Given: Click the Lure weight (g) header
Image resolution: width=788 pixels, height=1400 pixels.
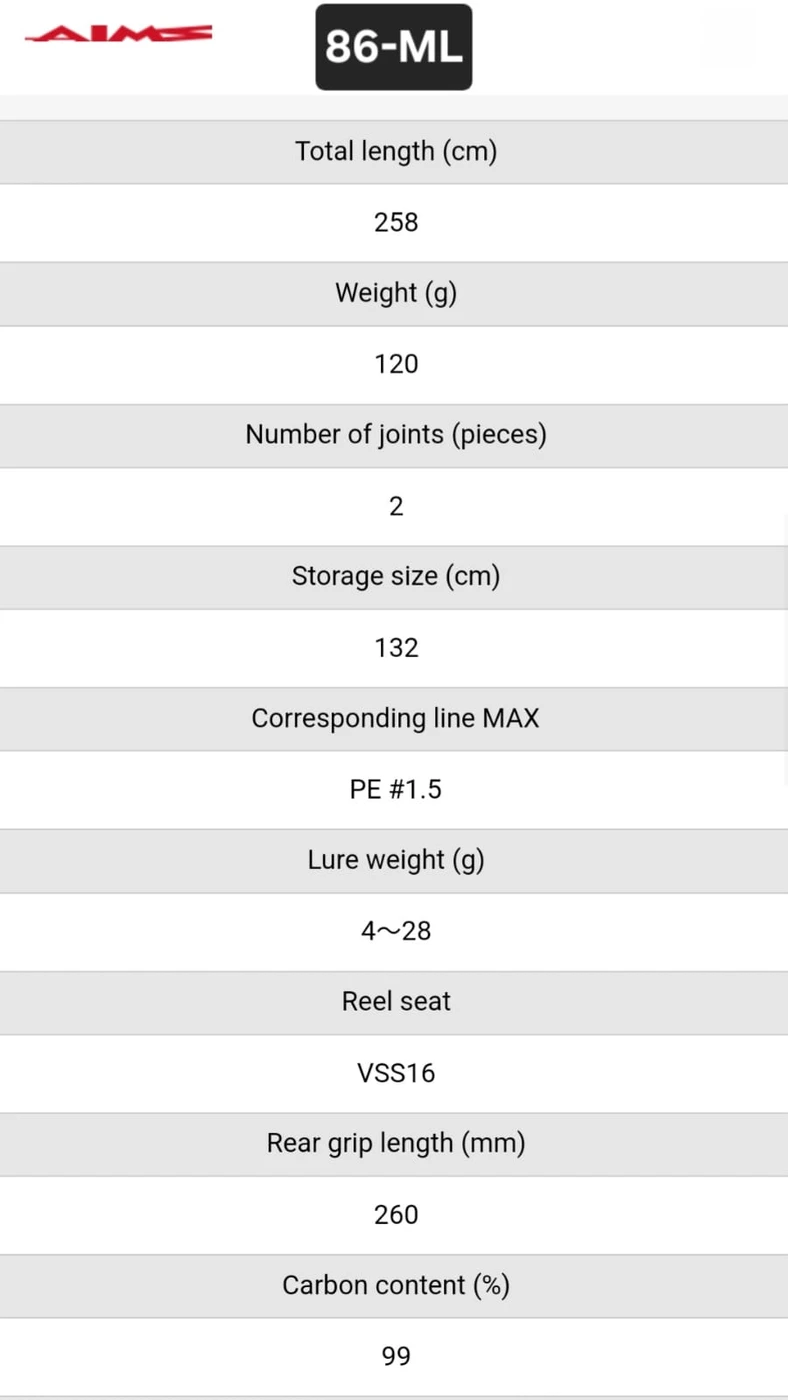Looking at the screenshot, I should coord(396,860).
